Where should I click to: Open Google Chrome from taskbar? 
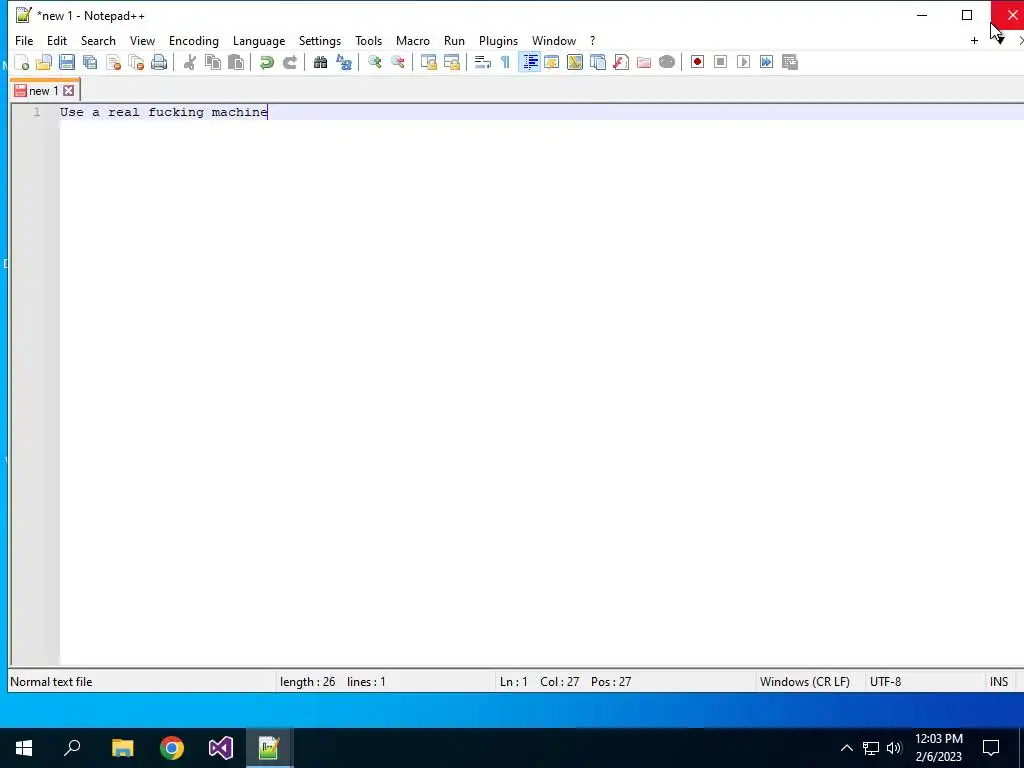[172, 748]
